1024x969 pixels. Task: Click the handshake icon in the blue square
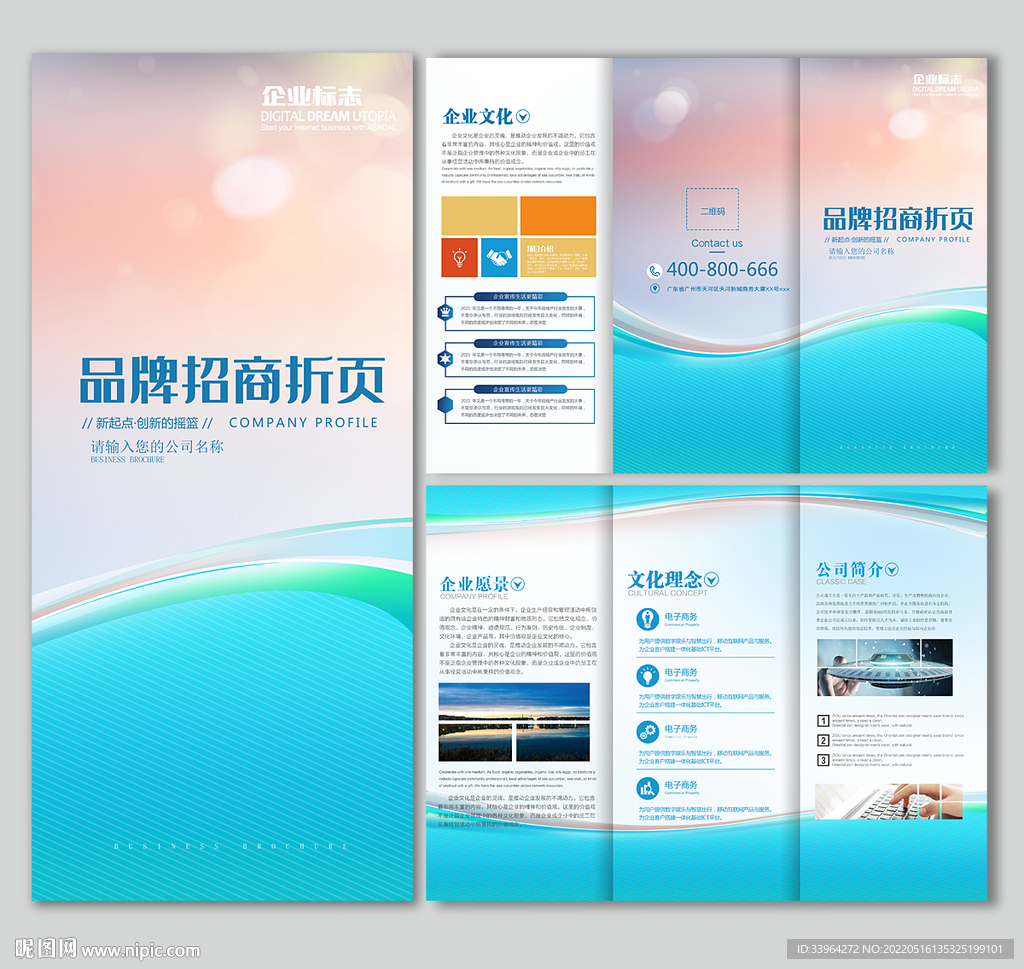pyautogui.click(x=499, y=257)
